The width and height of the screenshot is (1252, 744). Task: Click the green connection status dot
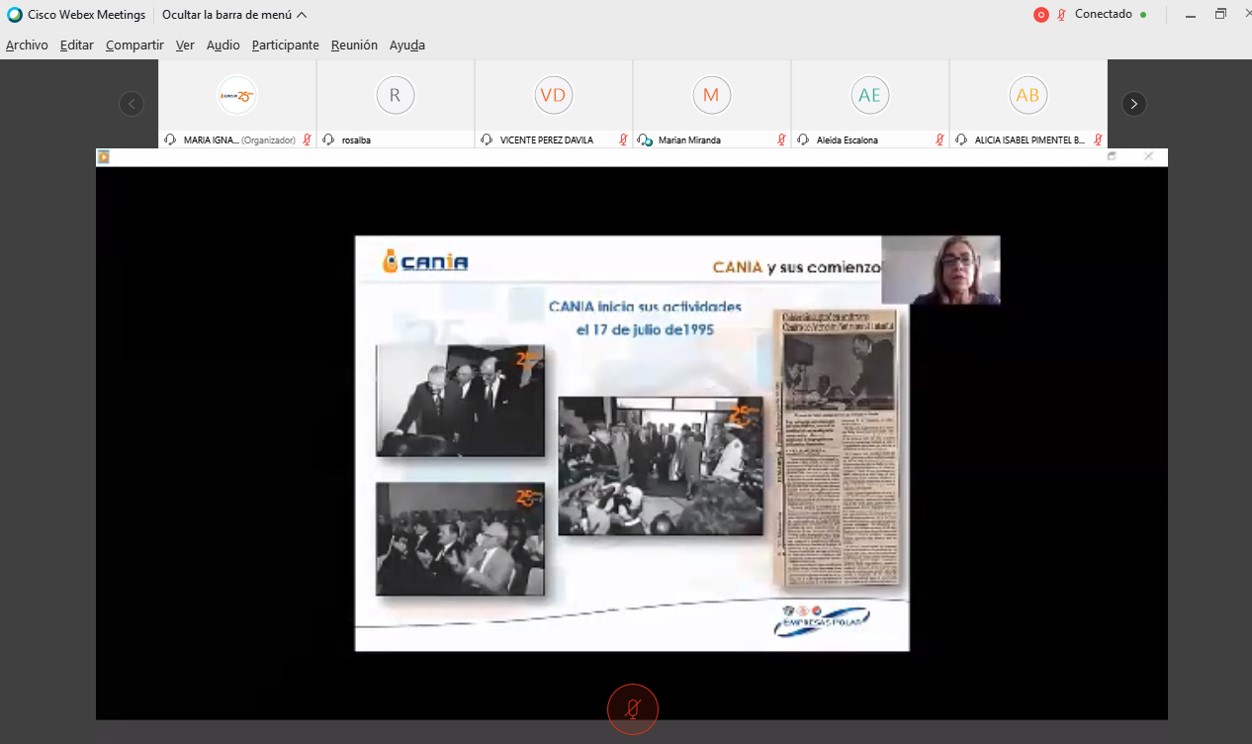[1143, 15]
